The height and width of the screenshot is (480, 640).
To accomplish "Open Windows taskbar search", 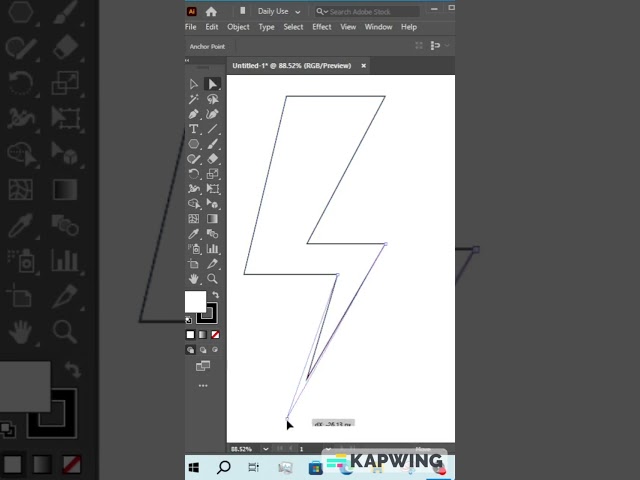I will 223,467.
